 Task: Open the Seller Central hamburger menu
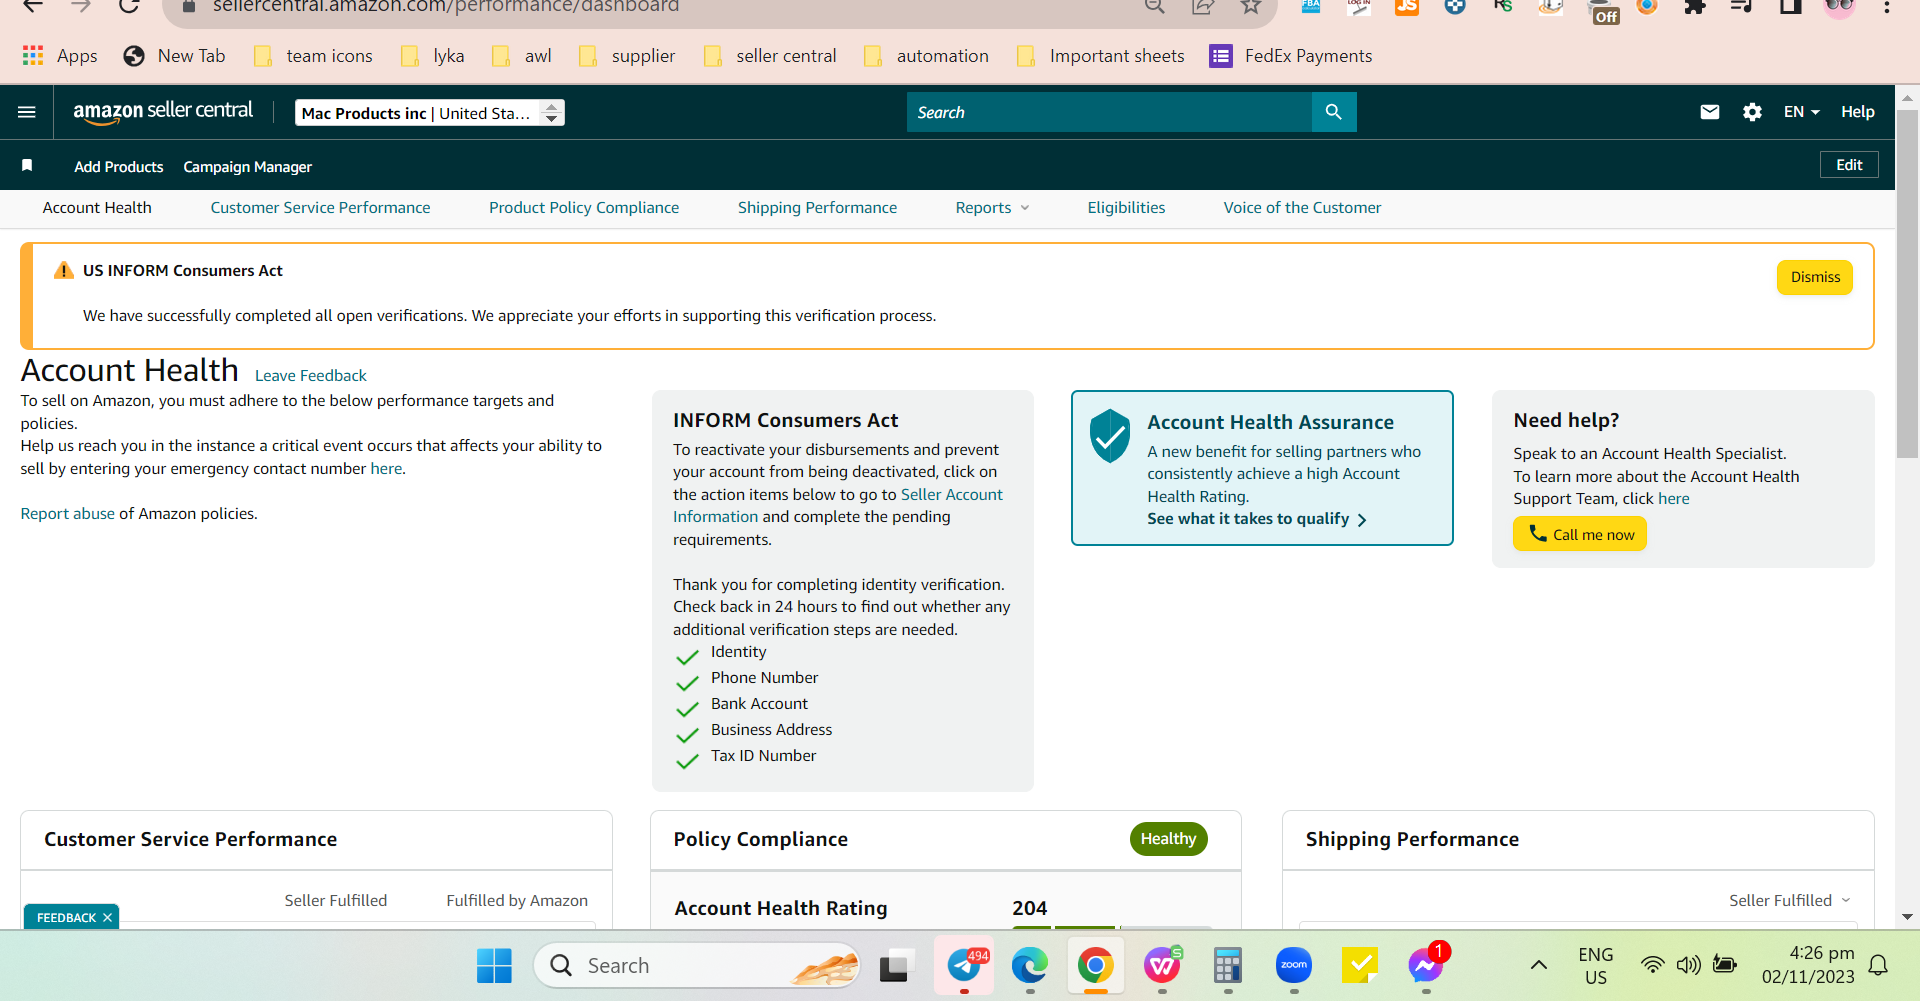27,112
